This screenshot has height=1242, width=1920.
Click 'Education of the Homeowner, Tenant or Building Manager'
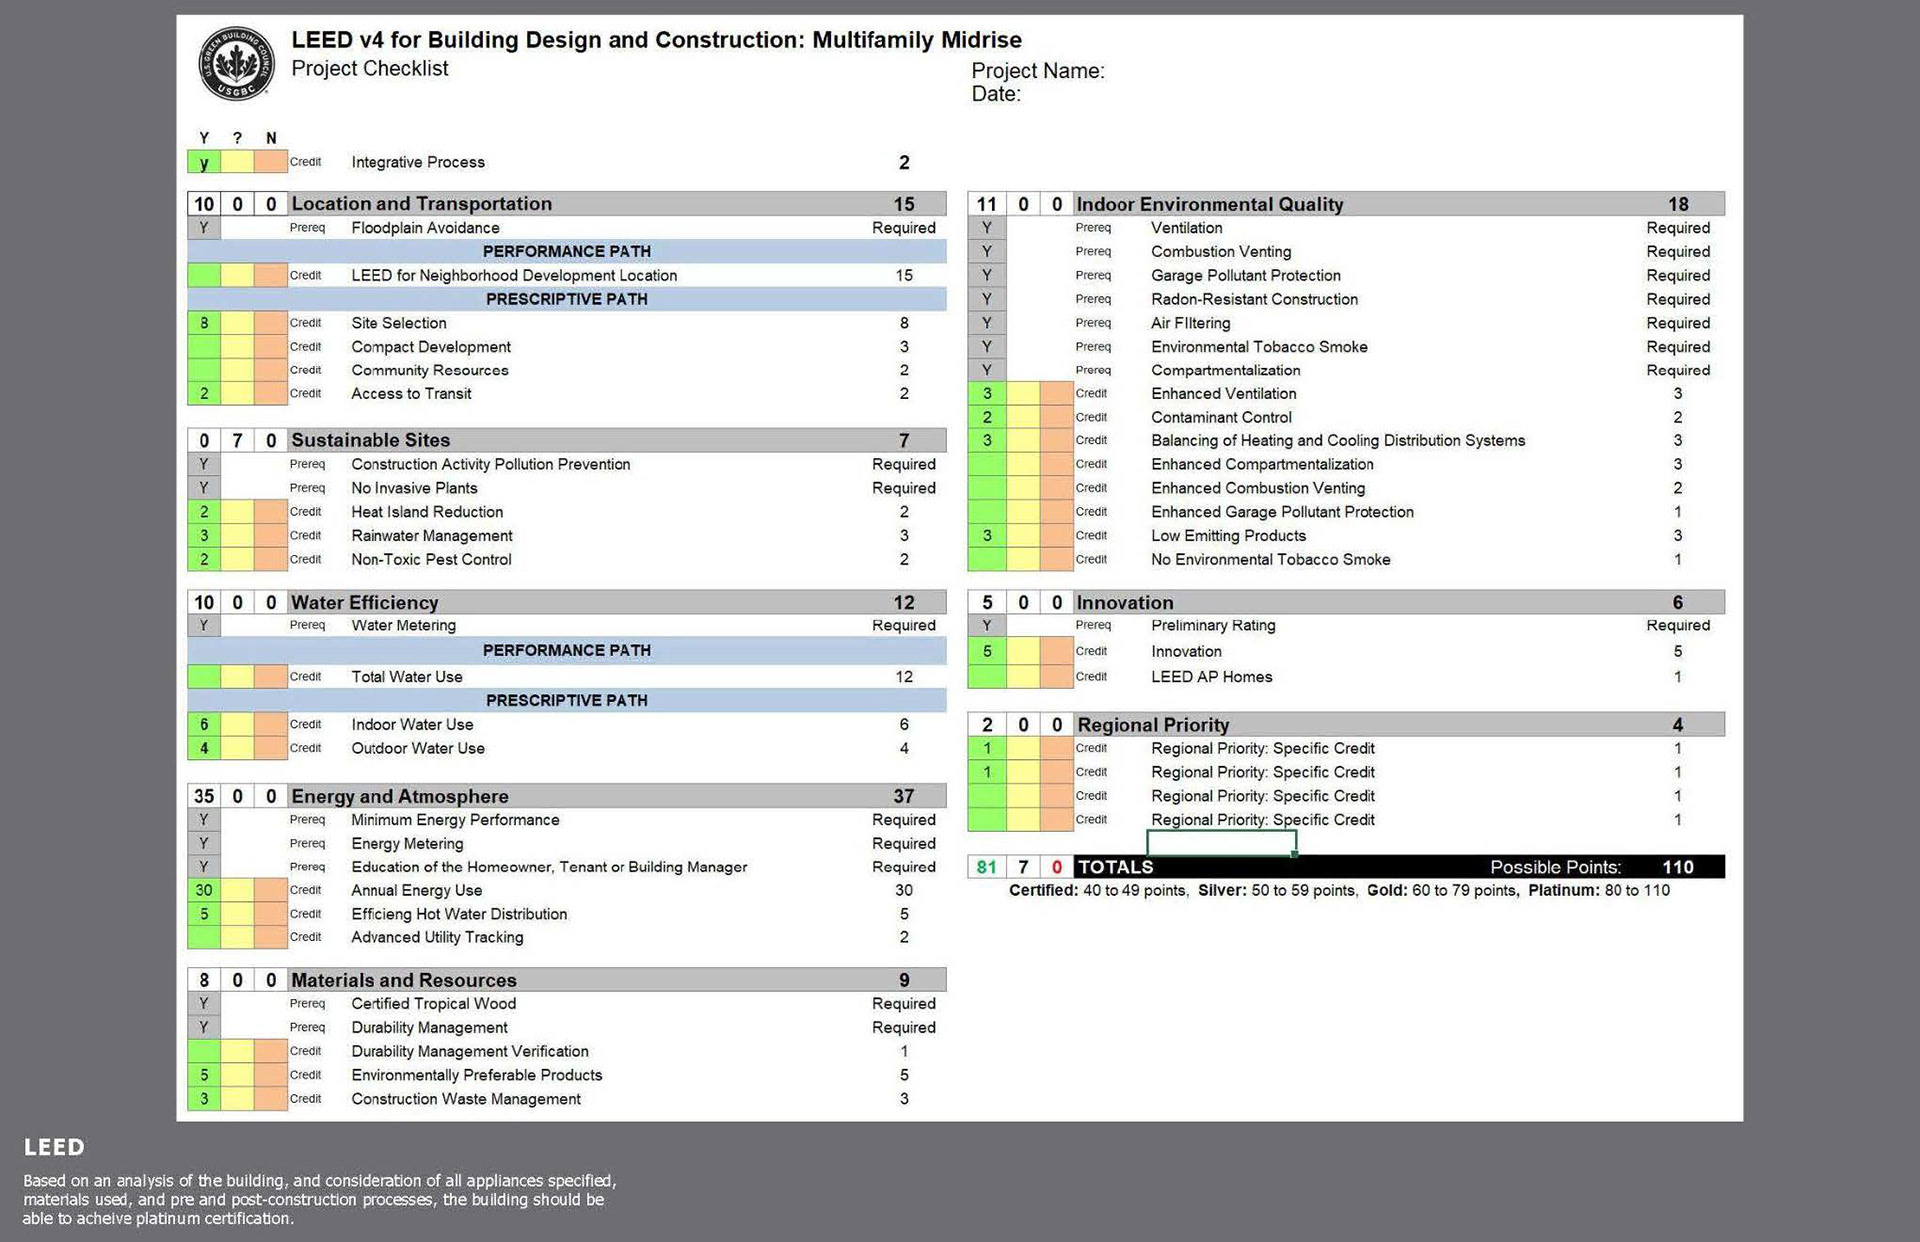point(549,867)
